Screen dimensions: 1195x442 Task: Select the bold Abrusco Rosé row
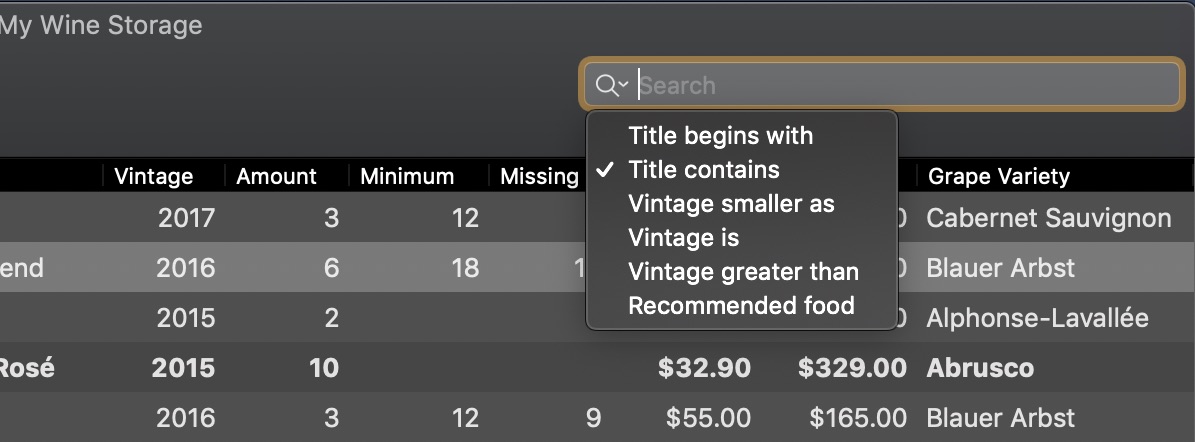pos(598,368)
